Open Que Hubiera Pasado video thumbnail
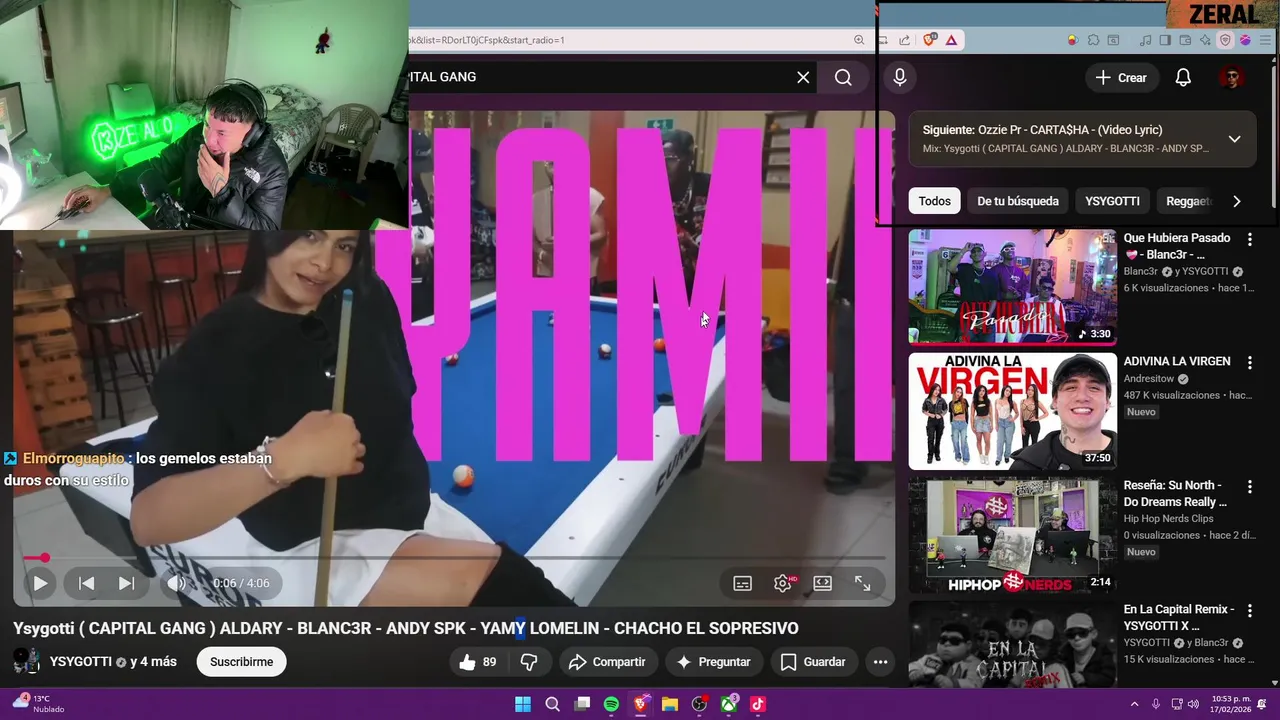The height and width of the screenshot is (720, 1280). click(x=1012, y=287)
